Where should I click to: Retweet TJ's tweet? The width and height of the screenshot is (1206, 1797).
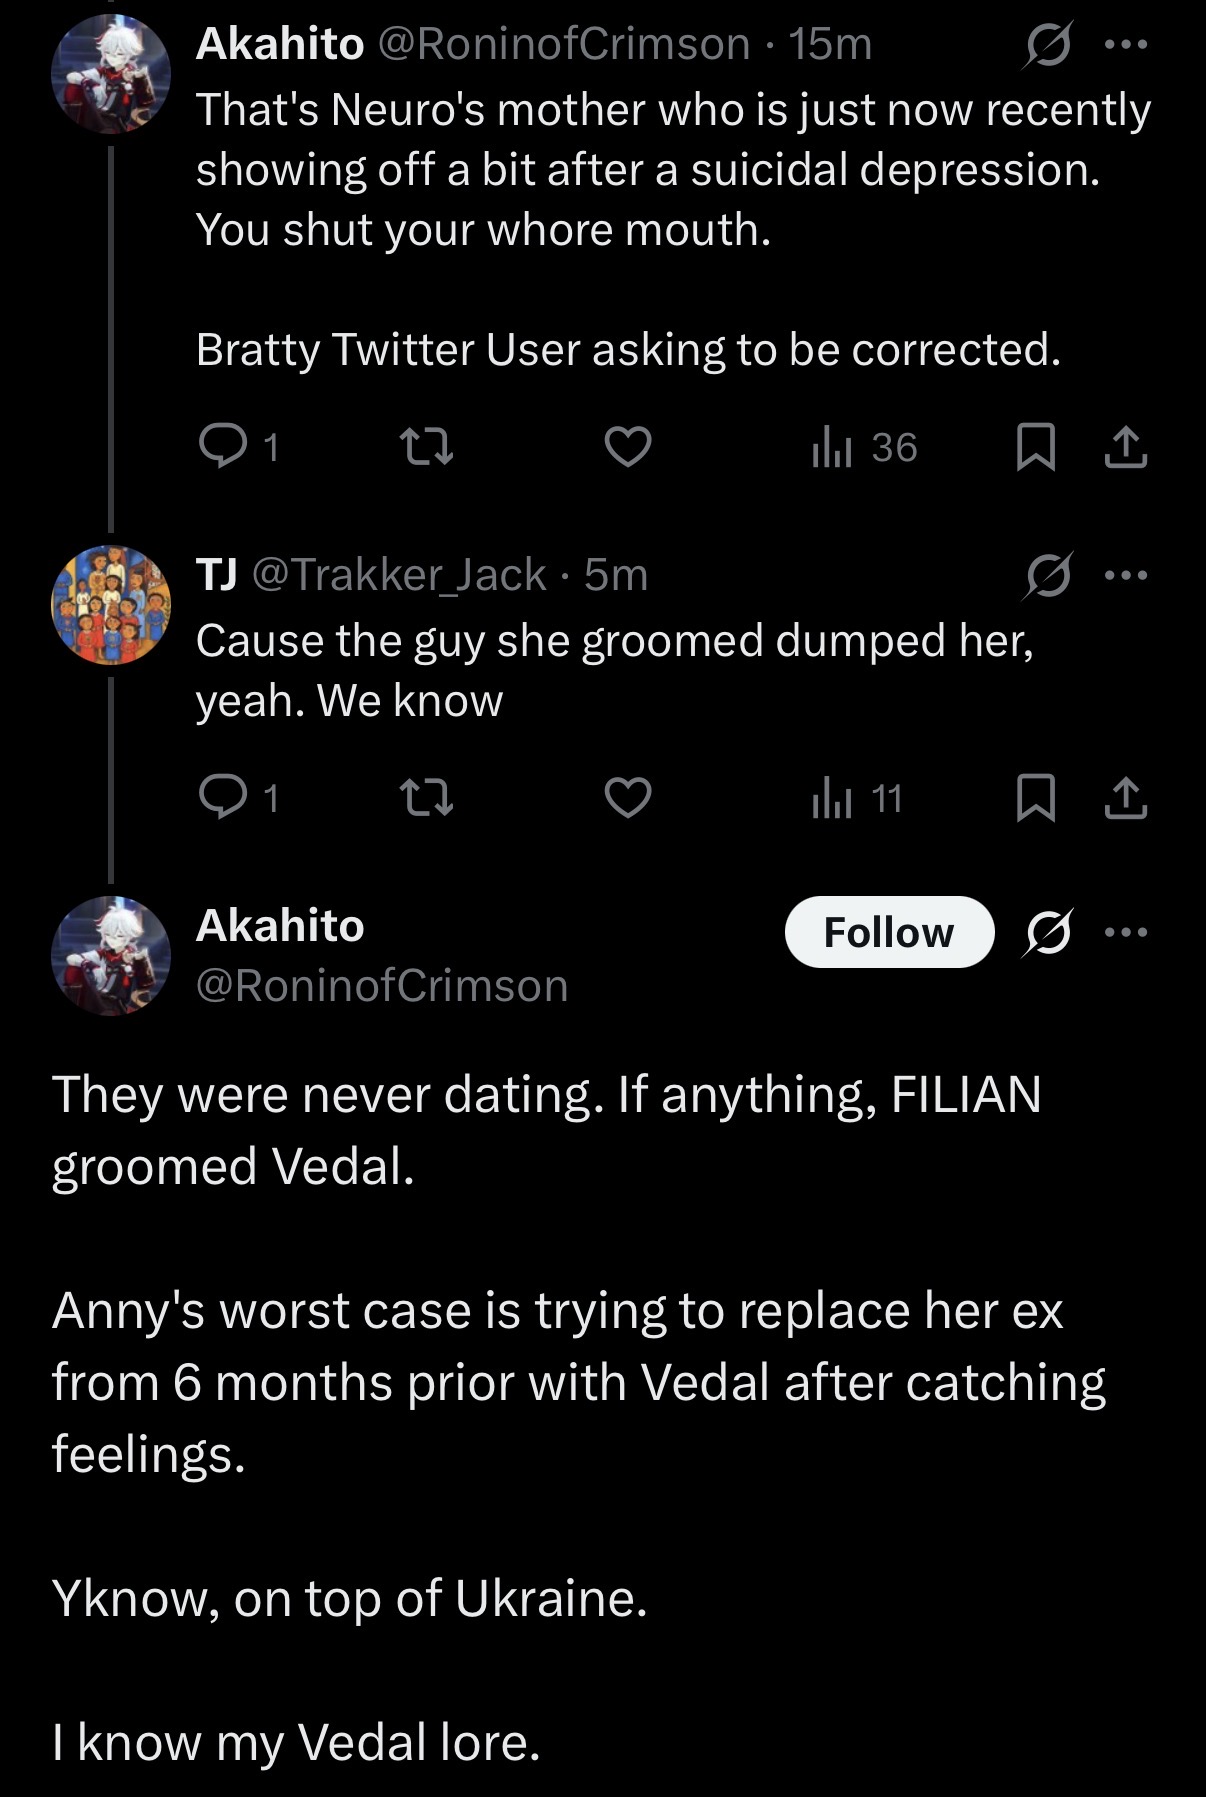426,798
